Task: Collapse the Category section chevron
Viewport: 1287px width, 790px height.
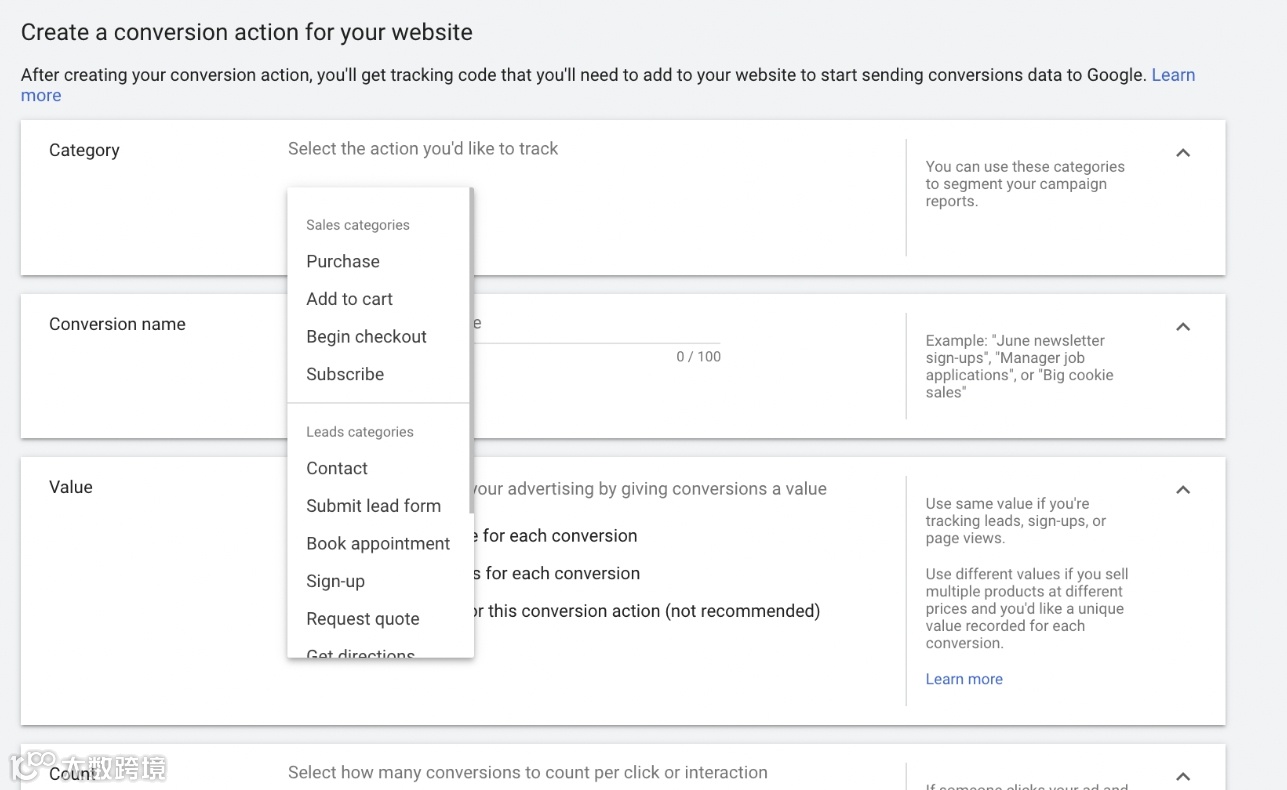Action: 1183,153
